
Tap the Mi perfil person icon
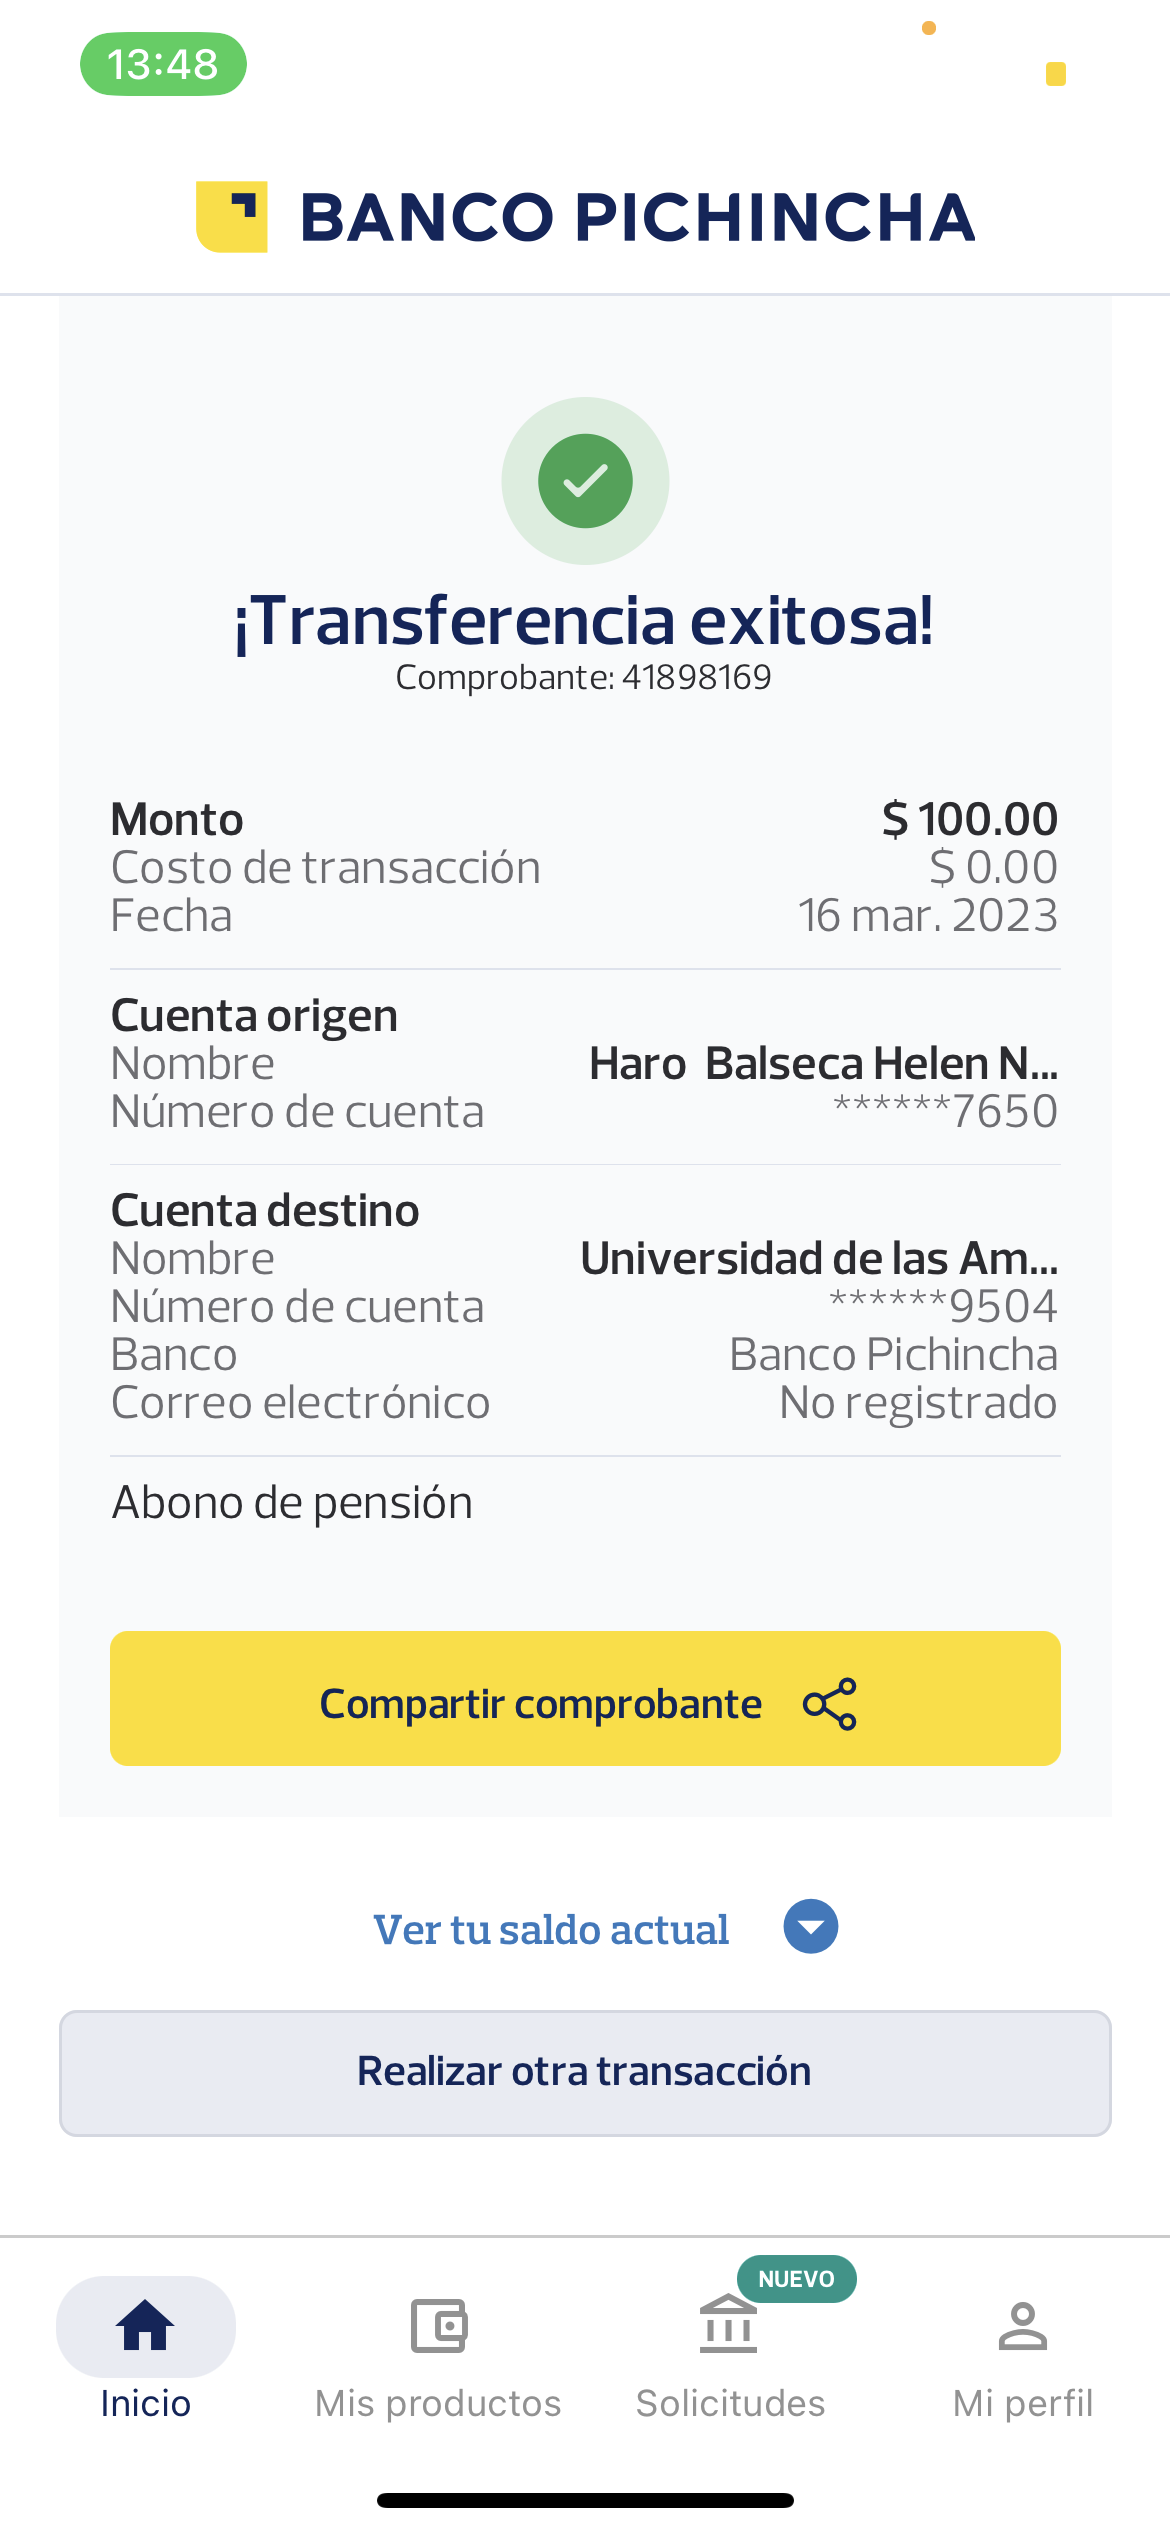[1022, 2325]
